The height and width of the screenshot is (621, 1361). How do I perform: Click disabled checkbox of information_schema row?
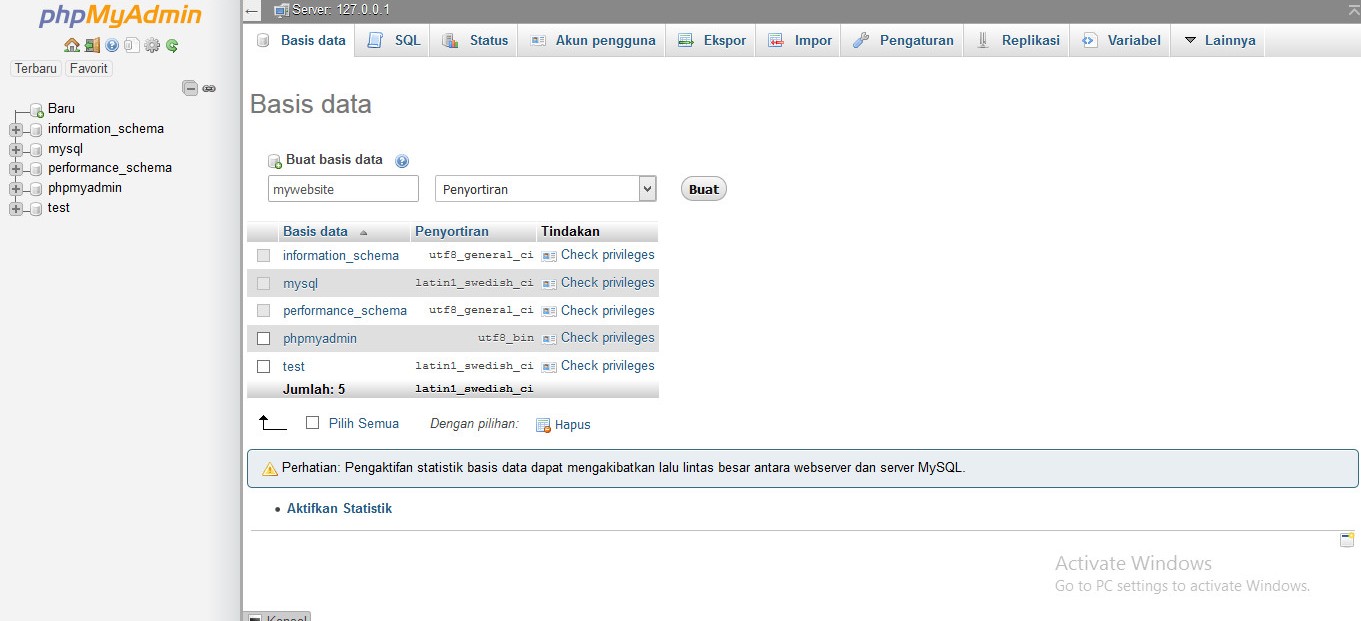tap(264, 256)
